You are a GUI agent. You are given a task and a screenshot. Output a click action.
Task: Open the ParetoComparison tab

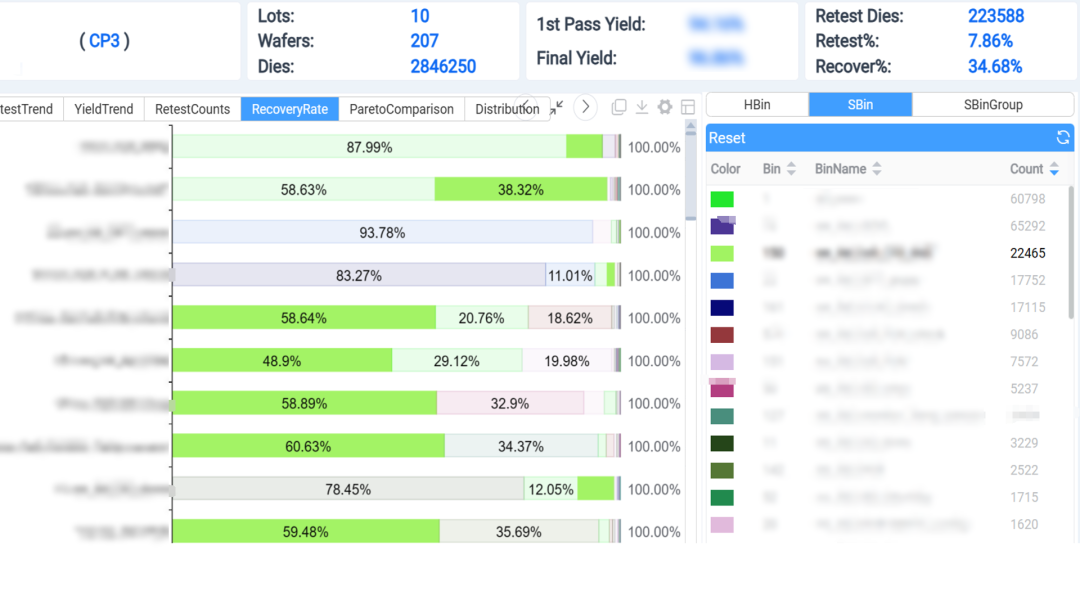(401, 109)
